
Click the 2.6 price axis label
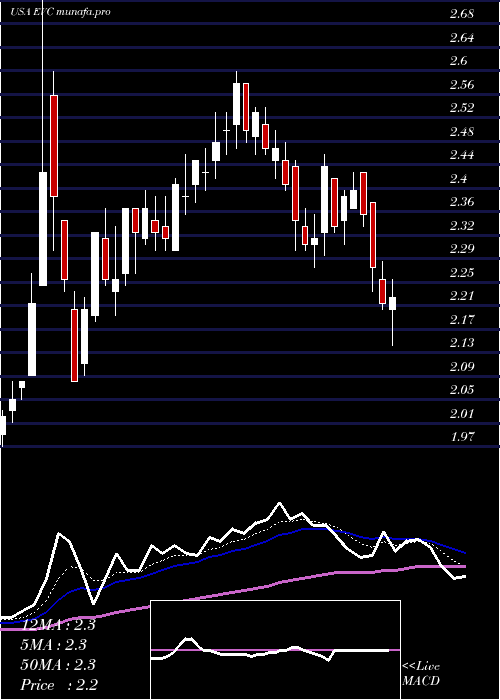458,61
